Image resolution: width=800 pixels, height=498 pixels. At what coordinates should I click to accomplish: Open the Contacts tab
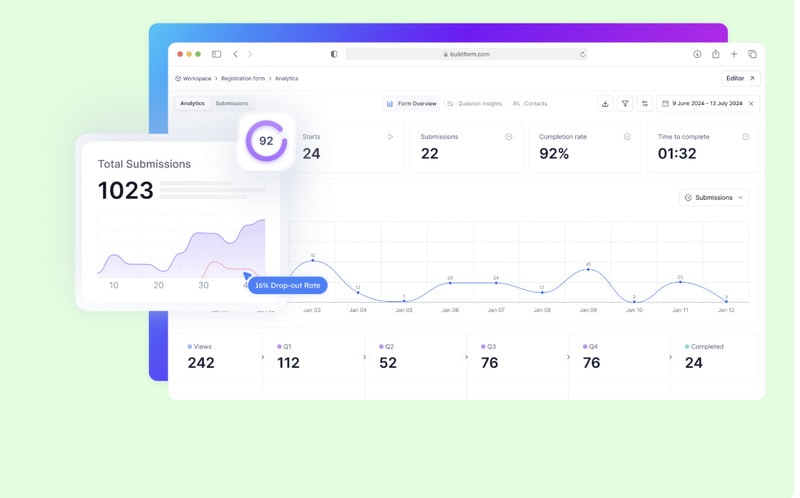pyautogui.click(x=530, y=103)
